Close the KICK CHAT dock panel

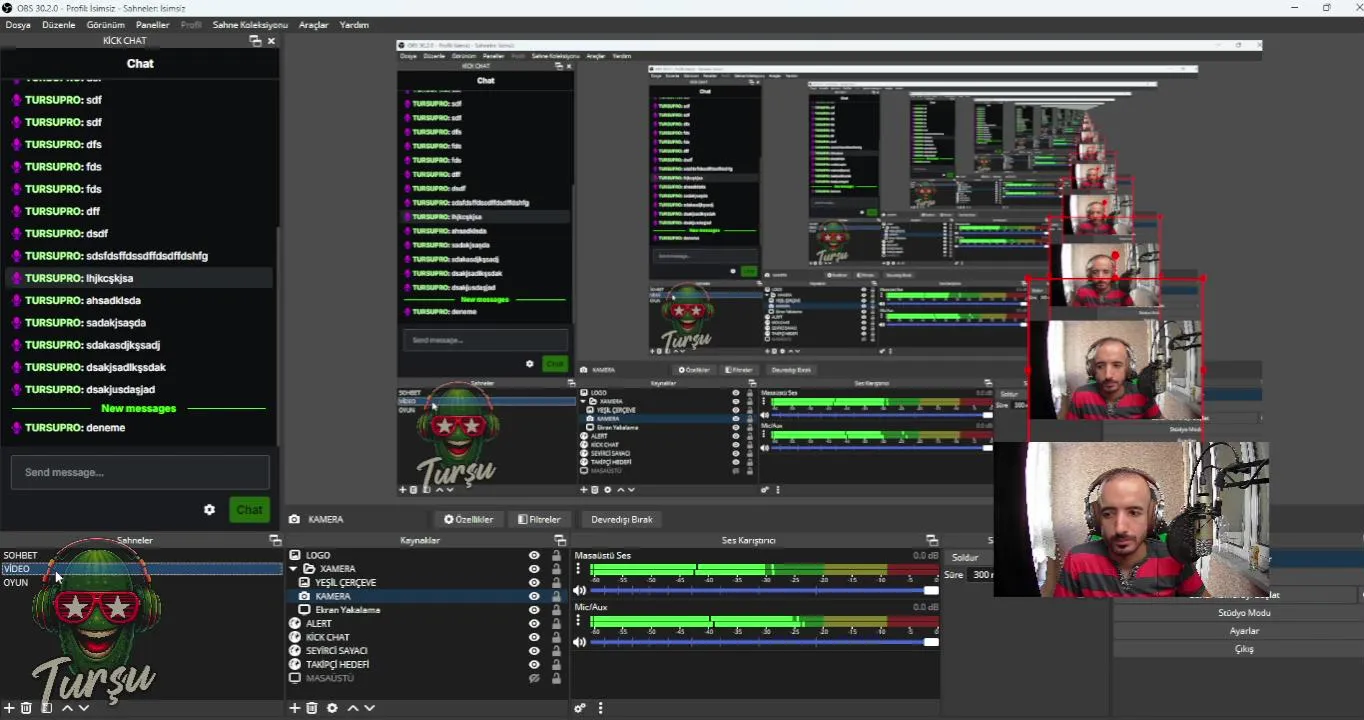(271, 41)
